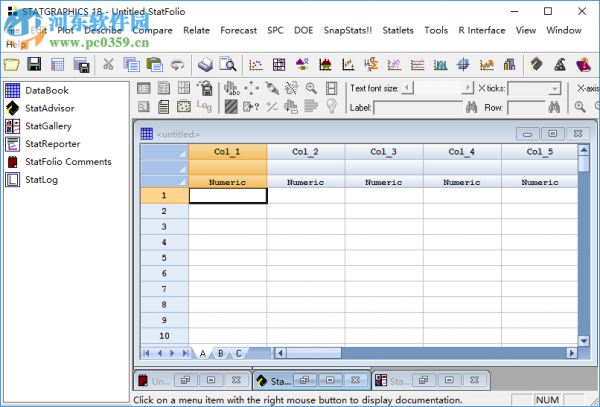Click the scatterplot icon in main toolbar

coord(256,64)
